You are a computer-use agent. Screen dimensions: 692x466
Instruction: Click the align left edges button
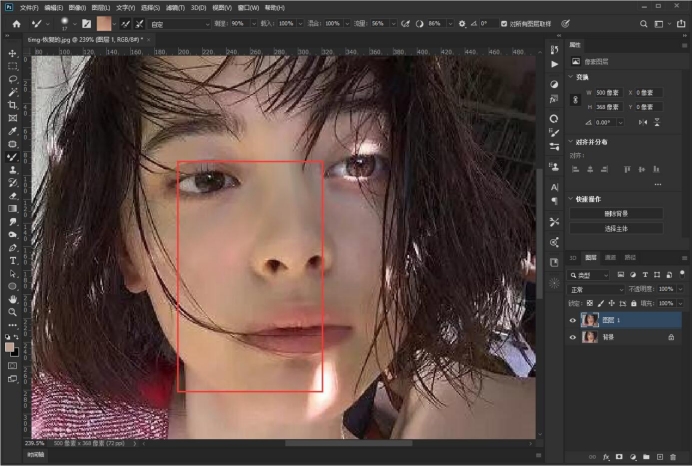click(x=575, y=169)
